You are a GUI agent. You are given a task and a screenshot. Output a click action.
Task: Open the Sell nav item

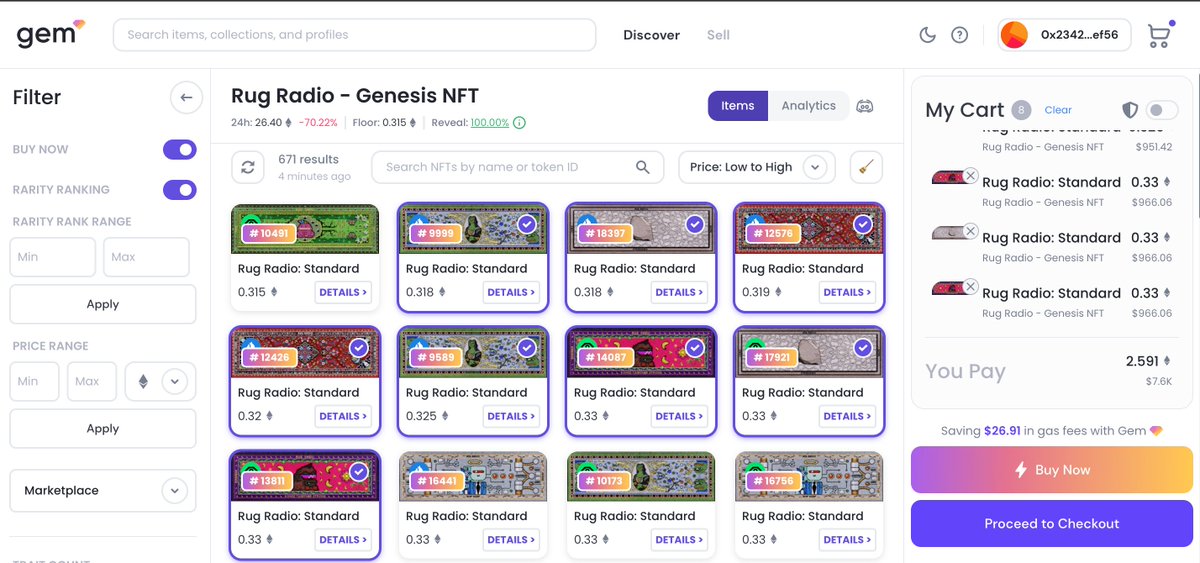click(x=718, y=35)
